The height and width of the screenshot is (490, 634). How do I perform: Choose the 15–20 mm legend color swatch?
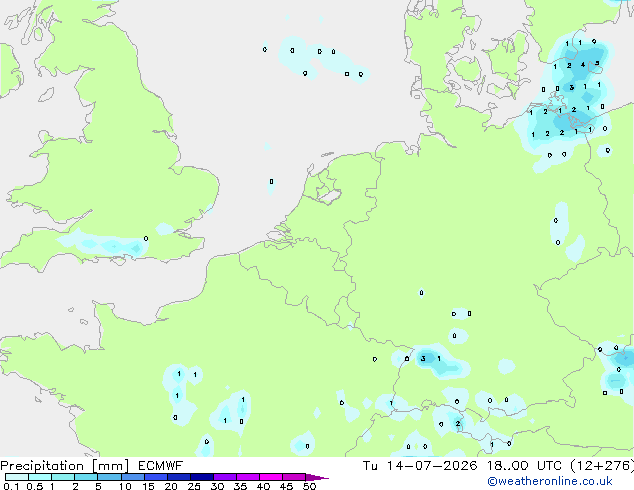[155, 477]
